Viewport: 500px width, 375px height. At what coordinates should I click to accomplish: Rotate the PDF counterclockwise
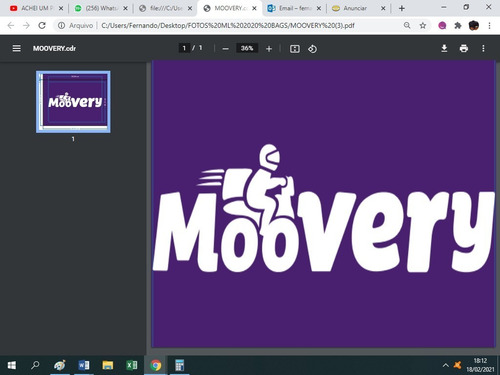coord(312,49)
